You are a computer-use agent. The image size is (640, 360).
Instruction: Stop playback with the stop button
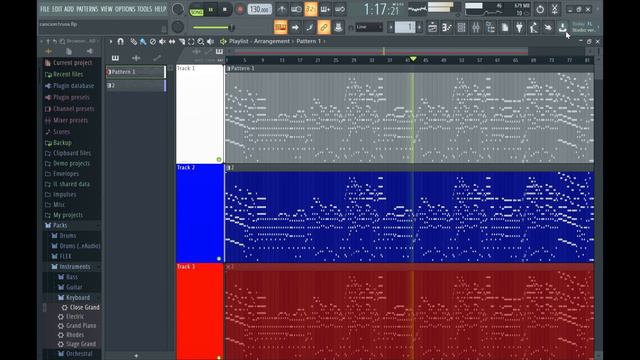click(x=225, y=9)
